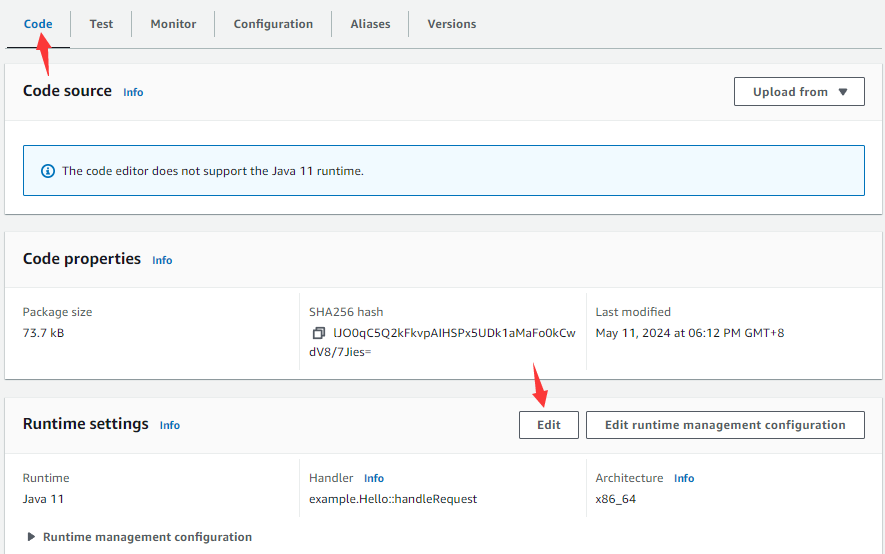Click Edit runtime management configuration button

(725, 425)
